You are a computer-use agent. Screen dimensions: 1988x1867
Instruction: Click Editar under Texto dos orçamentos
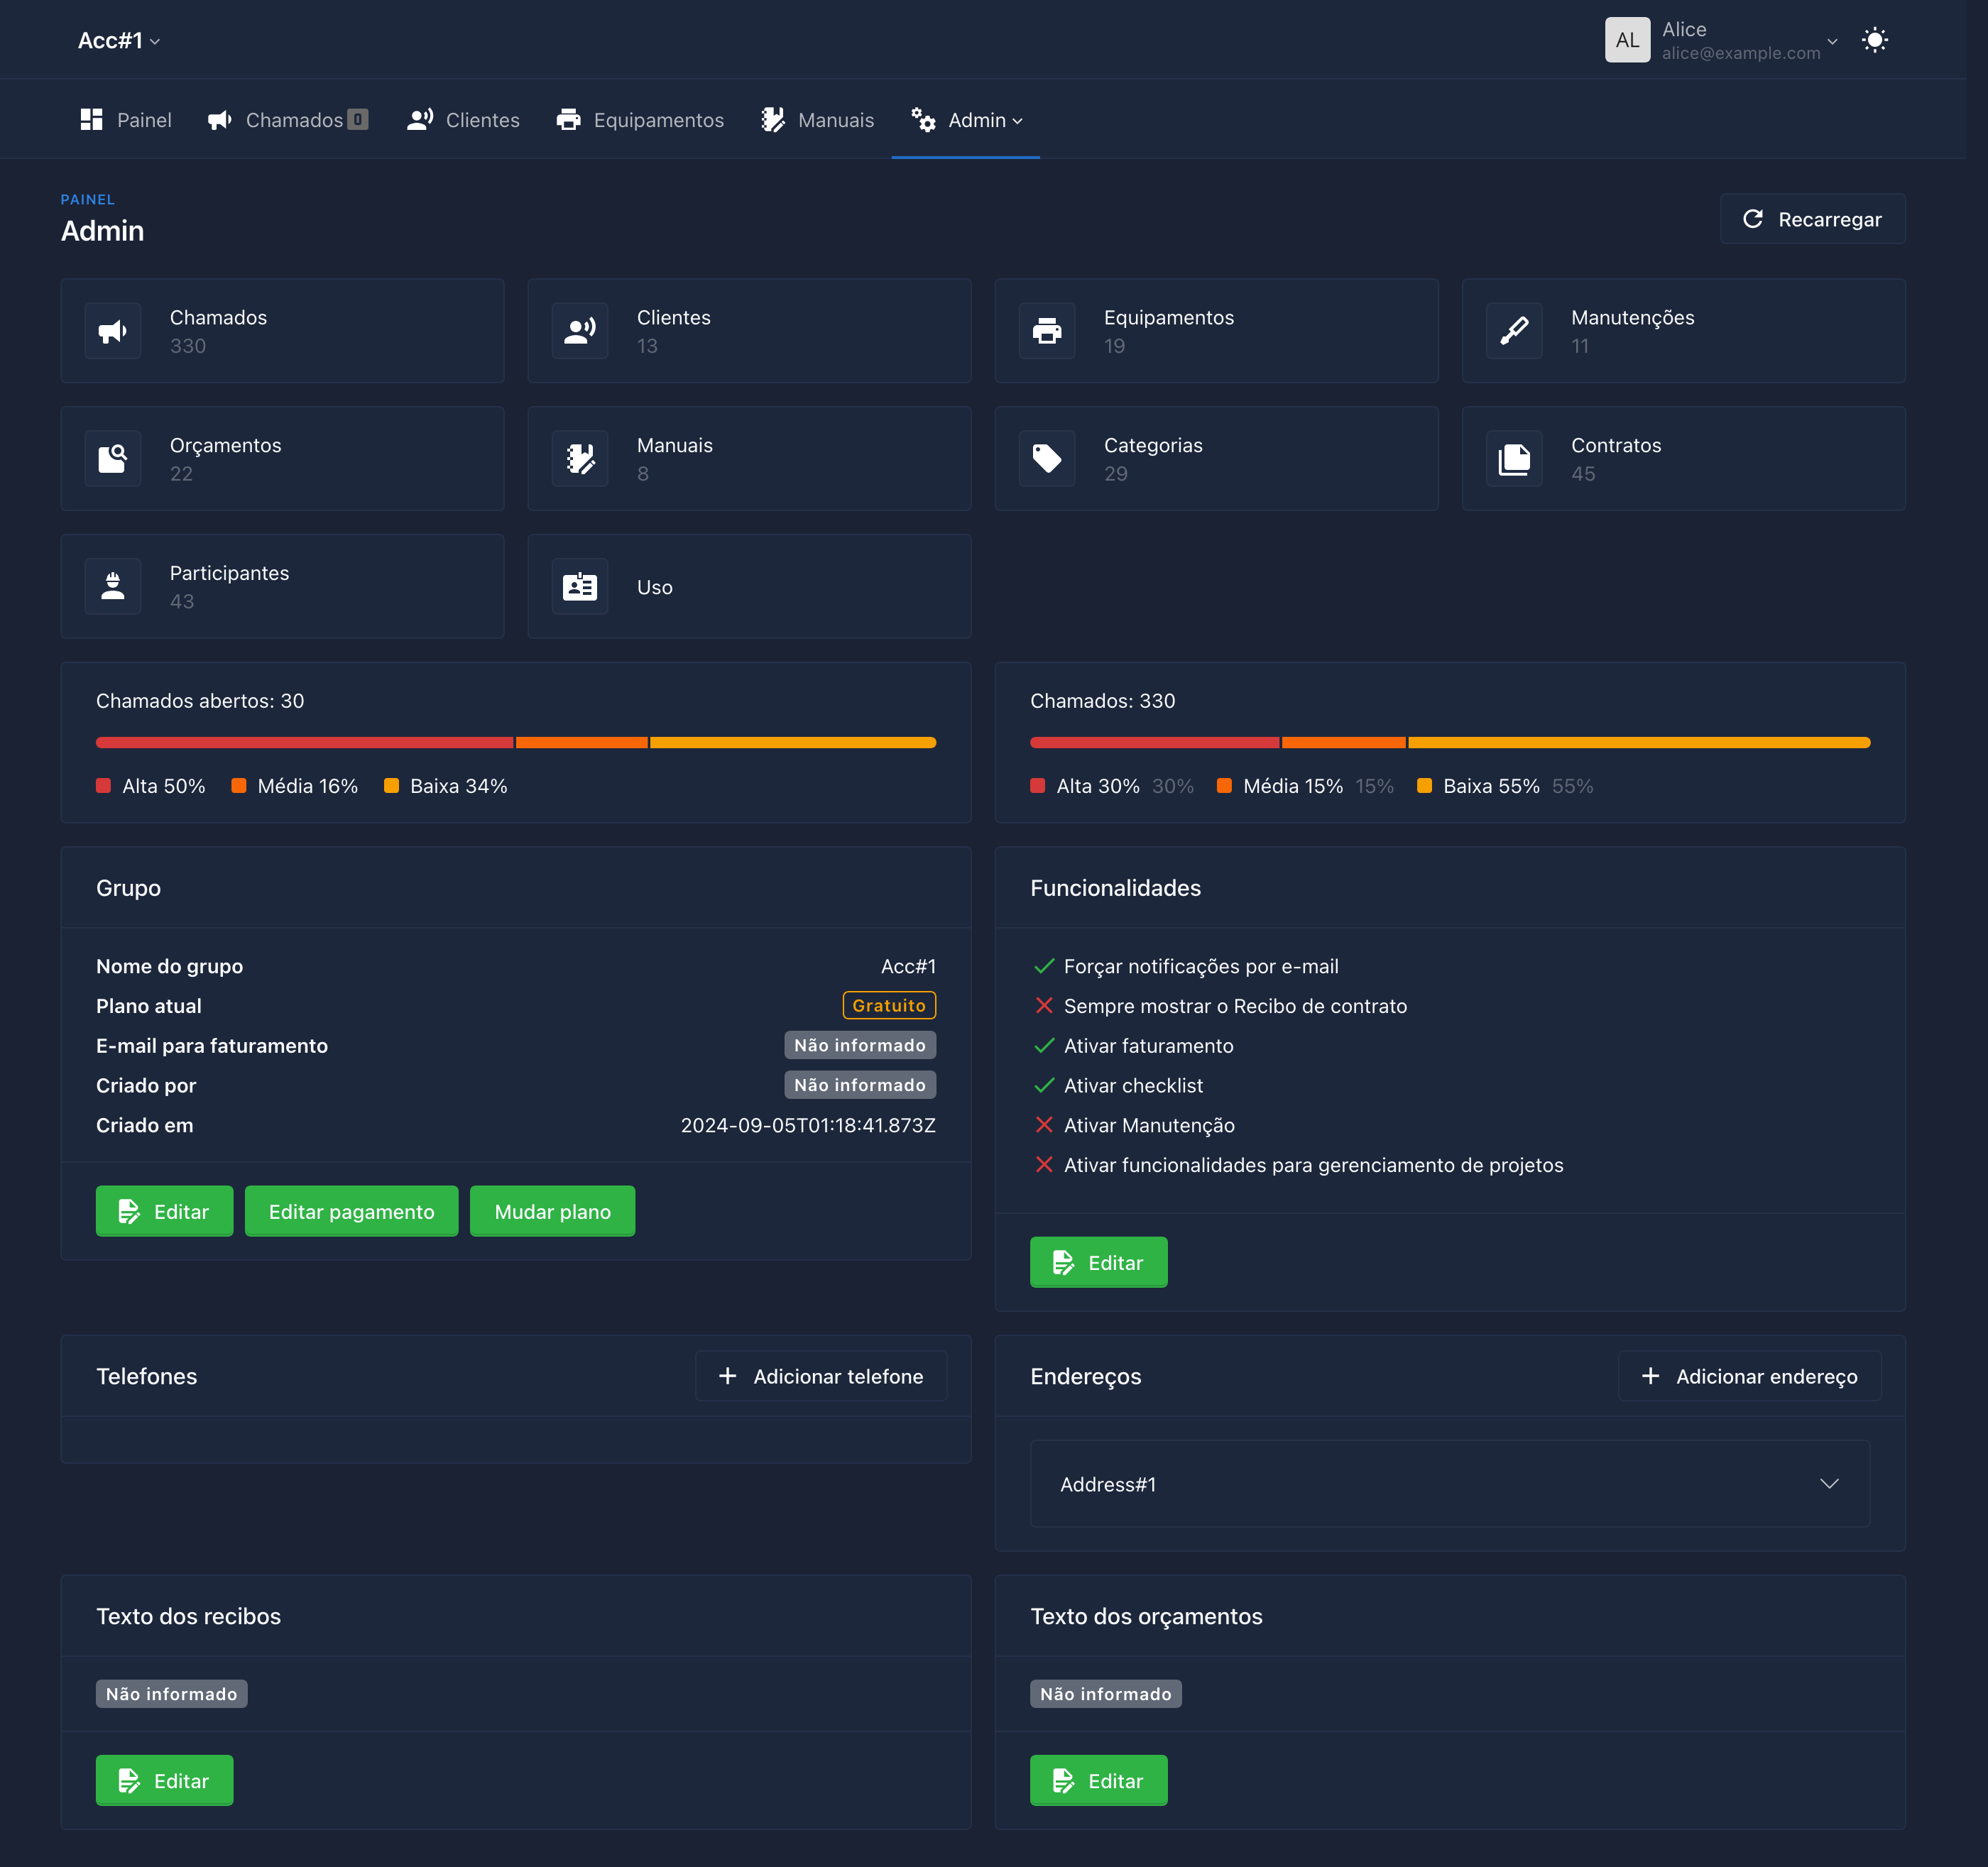pos(1098,1780)
